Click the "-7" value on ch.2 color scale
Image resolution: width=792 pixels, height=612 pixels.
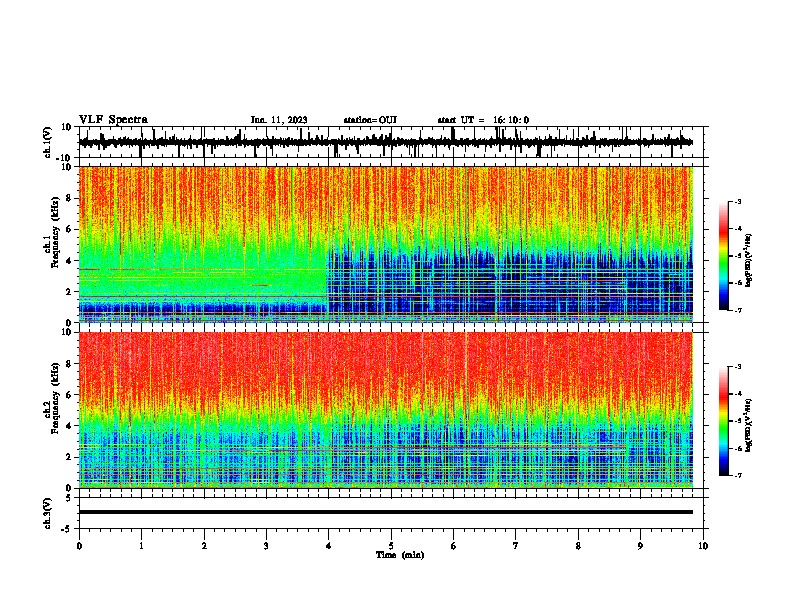tap(737, 475)
